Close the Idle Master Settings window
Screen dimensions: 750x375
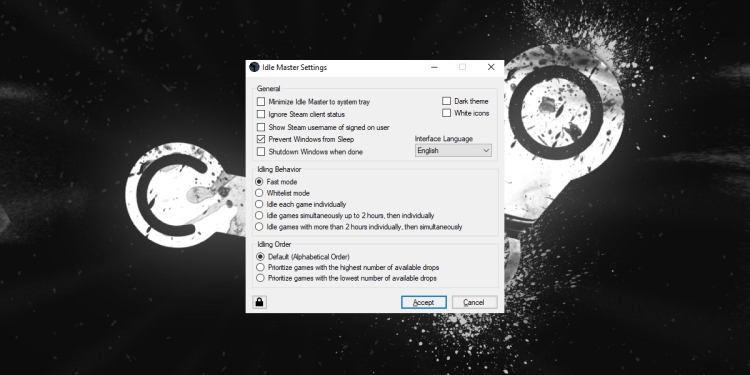[x=491, y=67]
